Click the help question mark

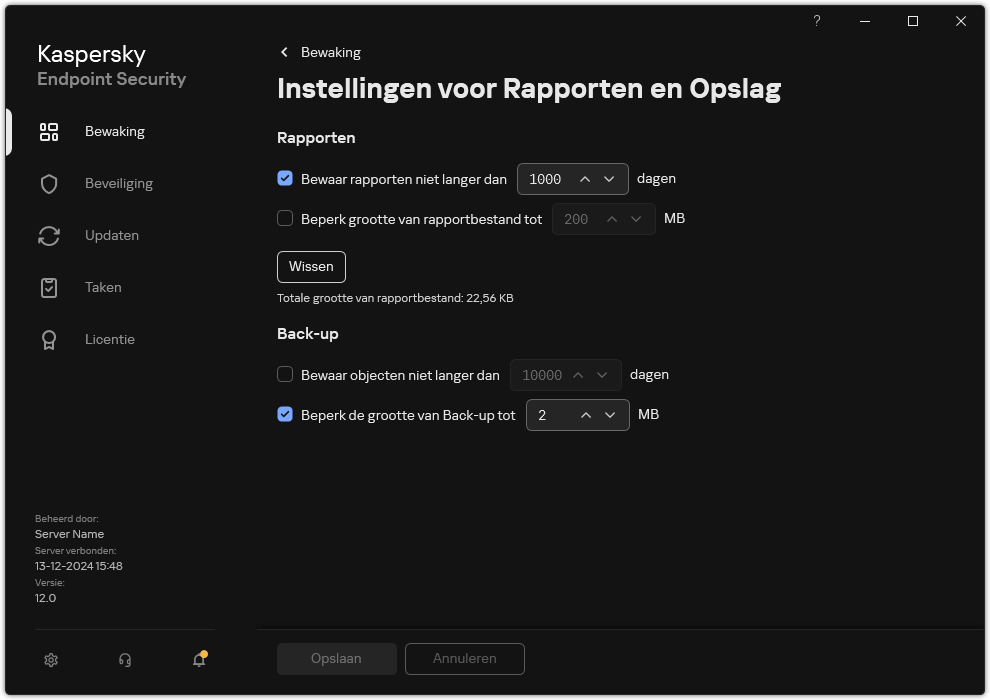tap(816, 21)
